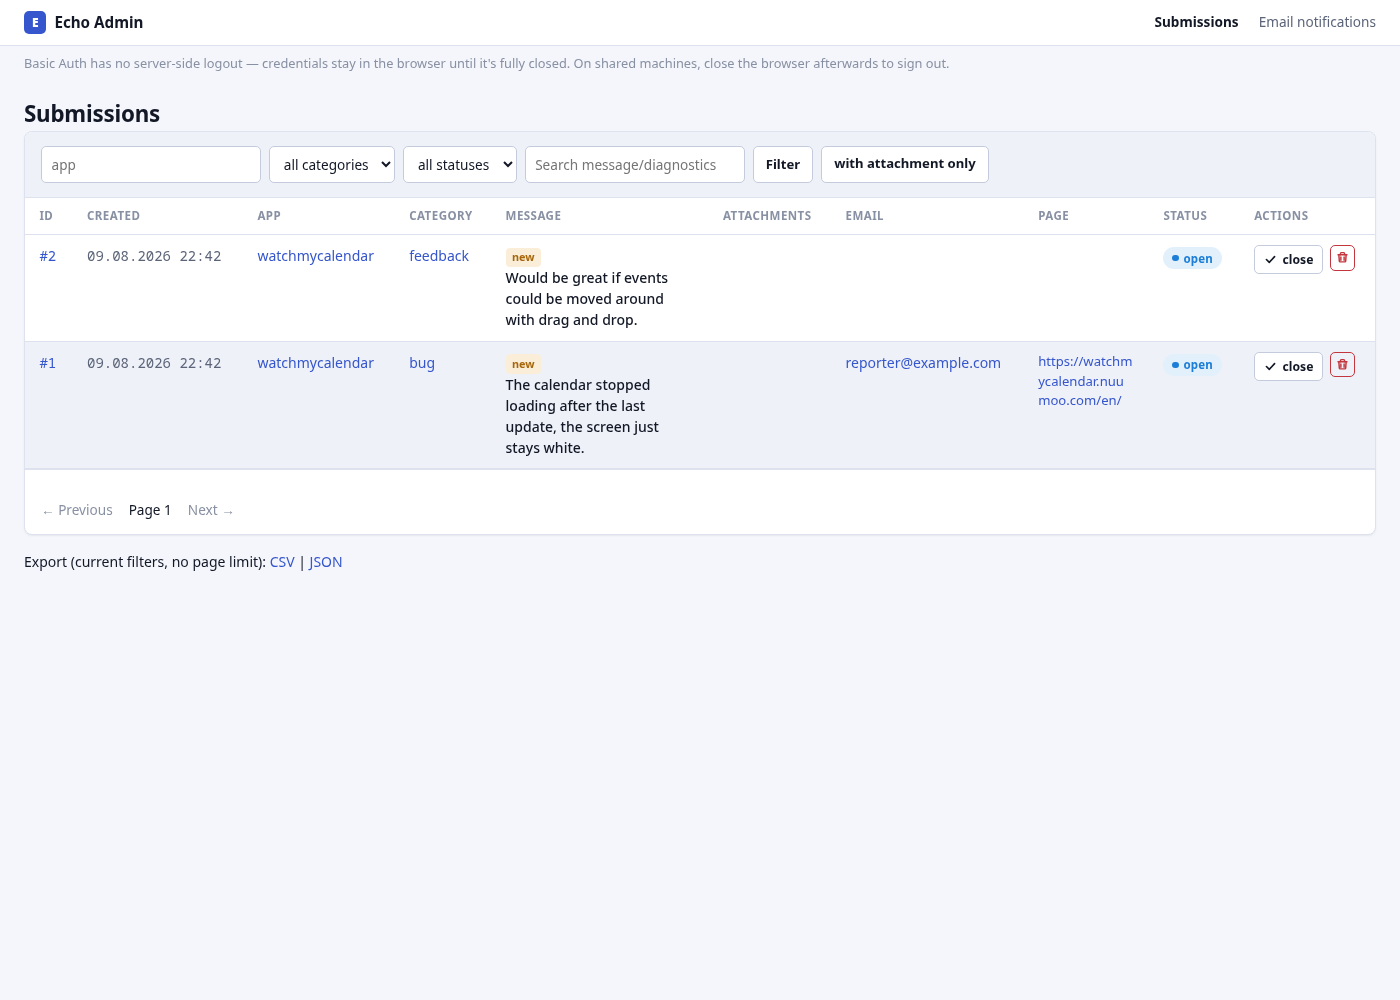Click the new badge on calendar stopped message
Screen dimensions: 1400x1000
click(523, 364)
